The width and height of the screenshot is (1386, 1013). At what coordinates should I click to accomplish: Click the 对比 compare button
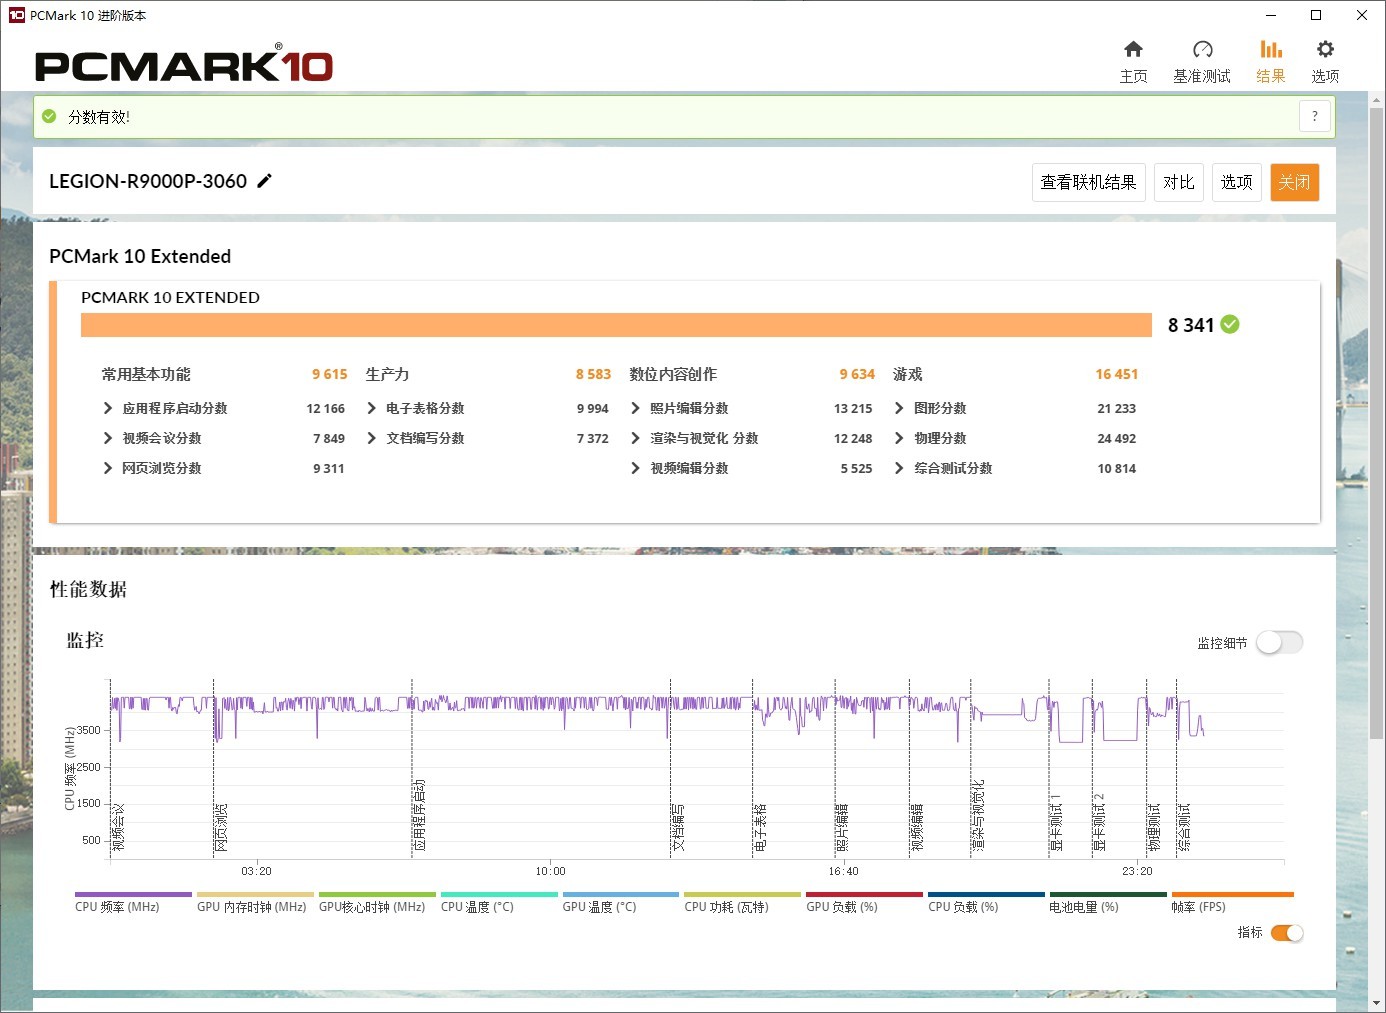[x=1179, y=182]
